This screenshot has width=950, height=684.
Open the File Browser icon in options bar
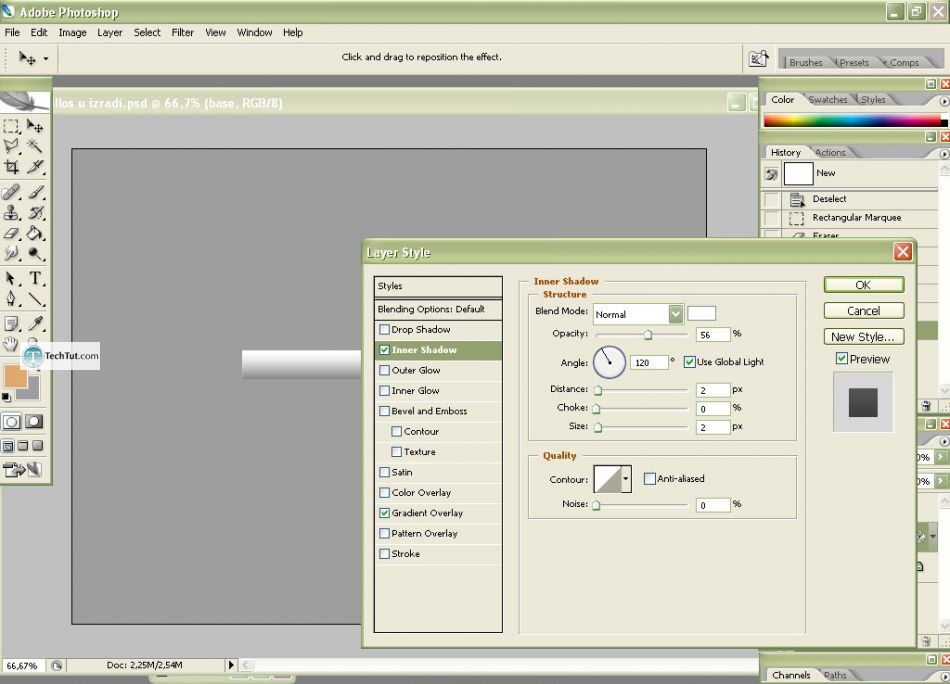click(x=759, y=59)
